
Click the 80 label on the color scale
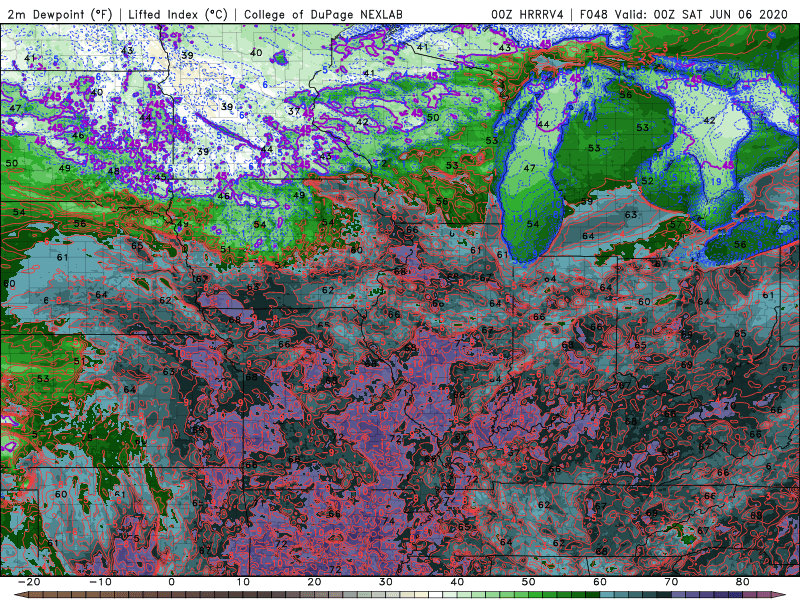tap(743, 582)
